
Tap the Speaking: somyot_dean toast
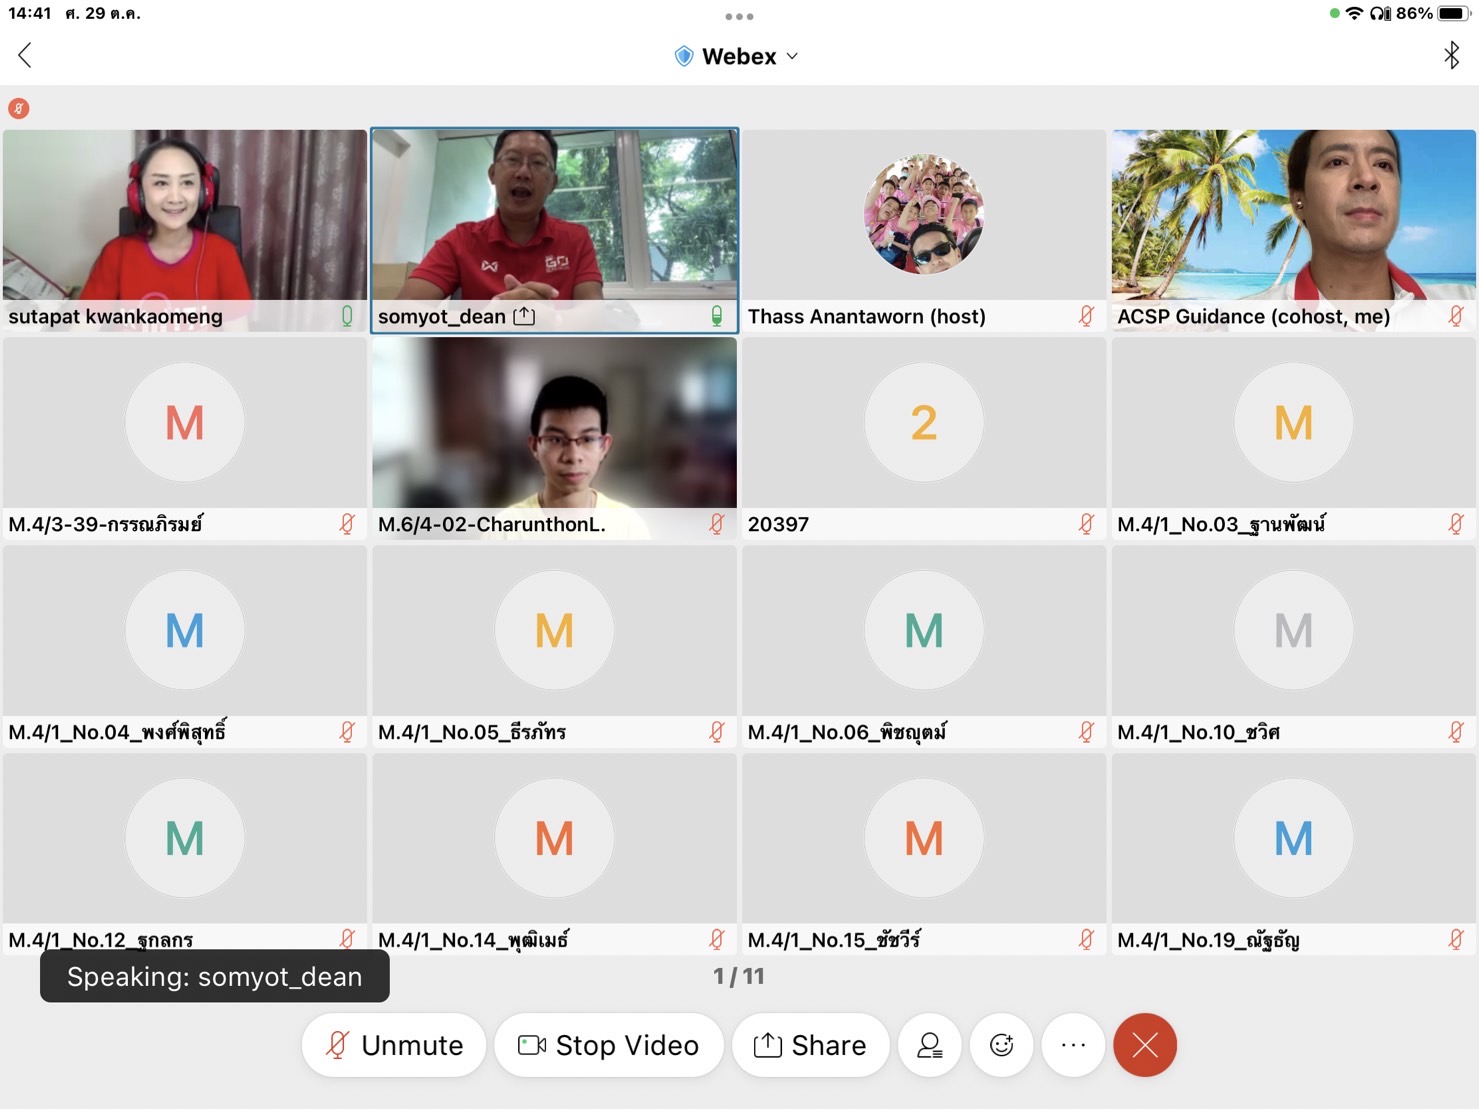(x=215, y=976)
